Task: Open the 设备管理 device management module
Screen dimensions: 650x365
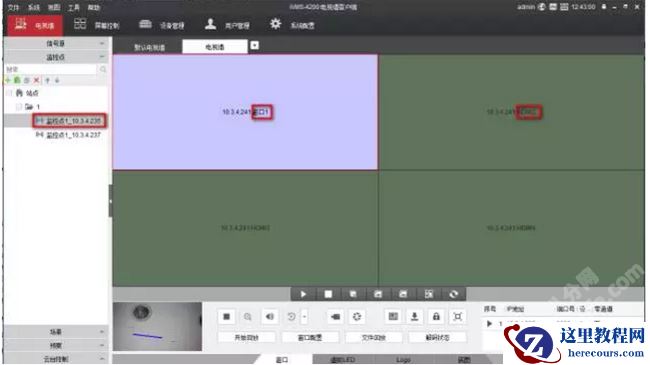Action: 161,25
